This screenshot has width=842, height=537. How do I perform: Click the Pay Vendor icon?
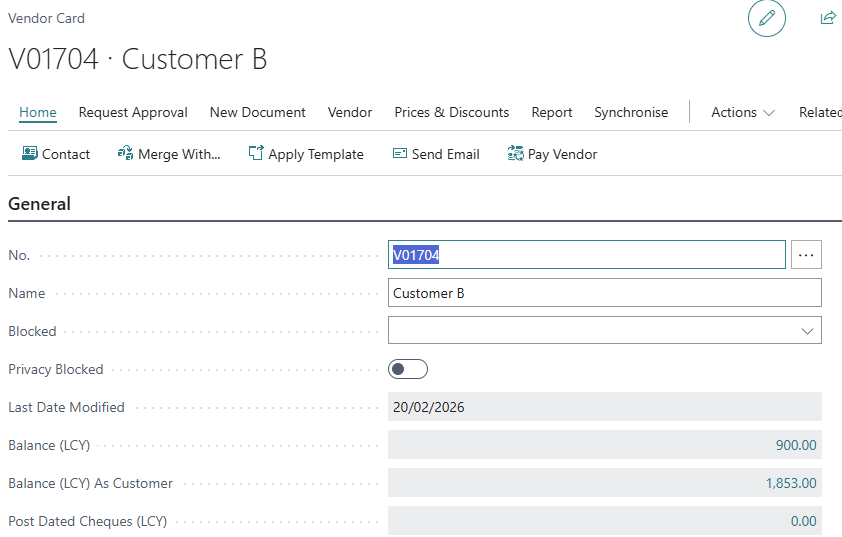[515, 154]
